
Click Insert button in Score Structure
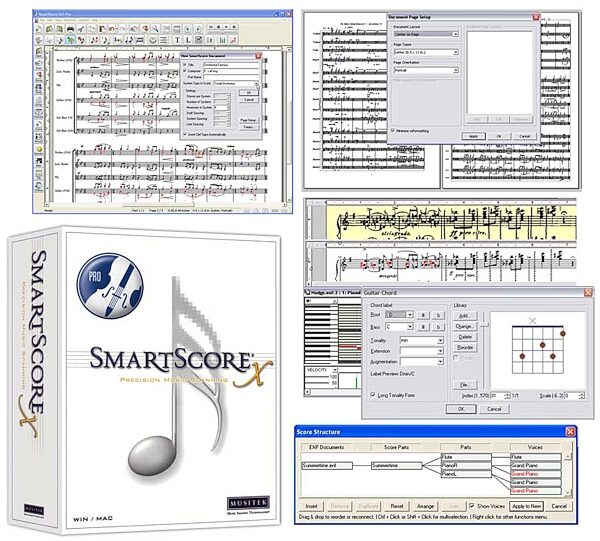(x=311, y=506)
